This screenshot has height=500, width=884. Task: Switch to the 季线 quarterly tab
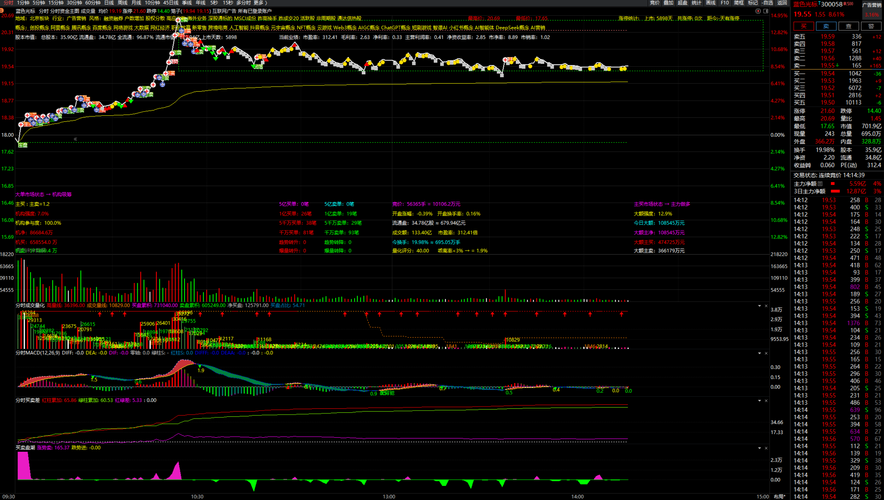point(187,3)
